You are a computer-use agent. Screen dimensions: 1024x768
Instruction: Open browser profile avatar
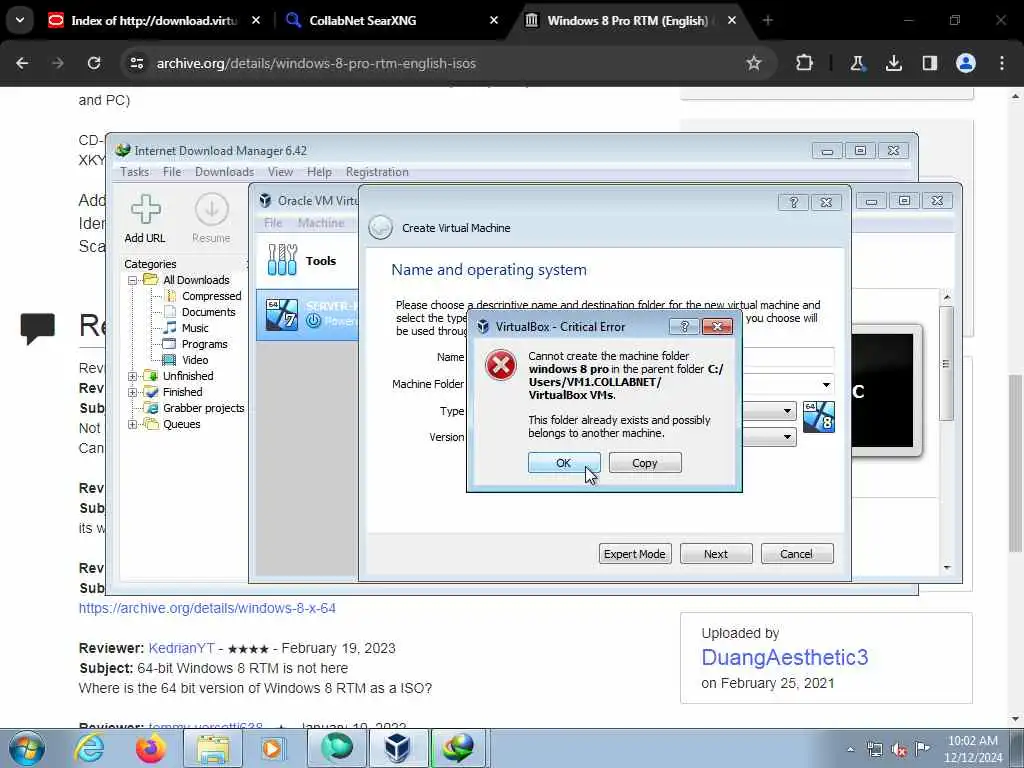coord(966,63)
